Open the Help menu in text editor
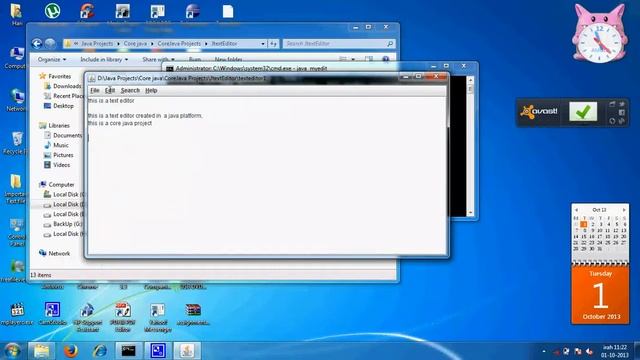 point(151,90)
